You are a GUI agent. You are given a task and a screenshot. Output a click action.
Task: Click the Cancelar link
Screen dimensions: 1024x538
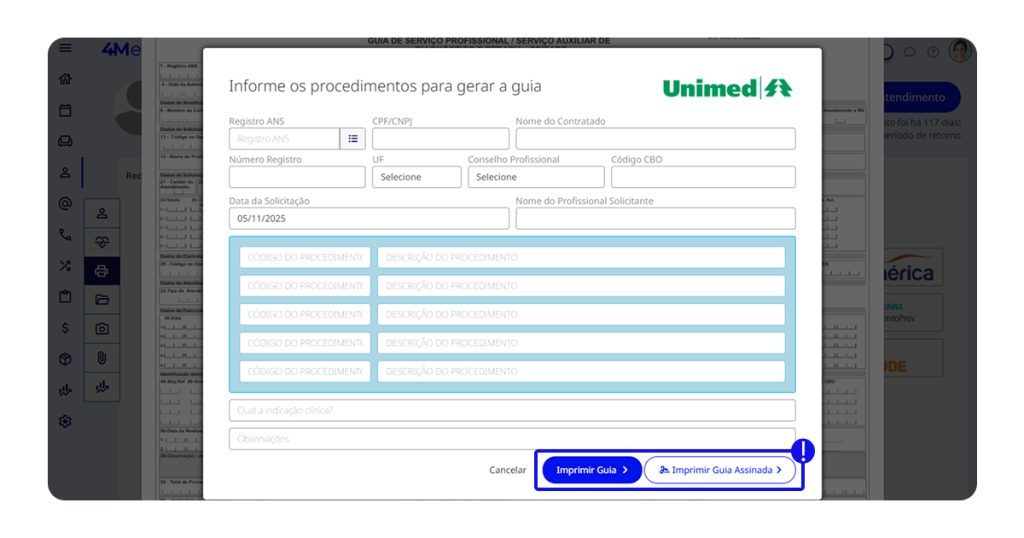click(507, 470)
